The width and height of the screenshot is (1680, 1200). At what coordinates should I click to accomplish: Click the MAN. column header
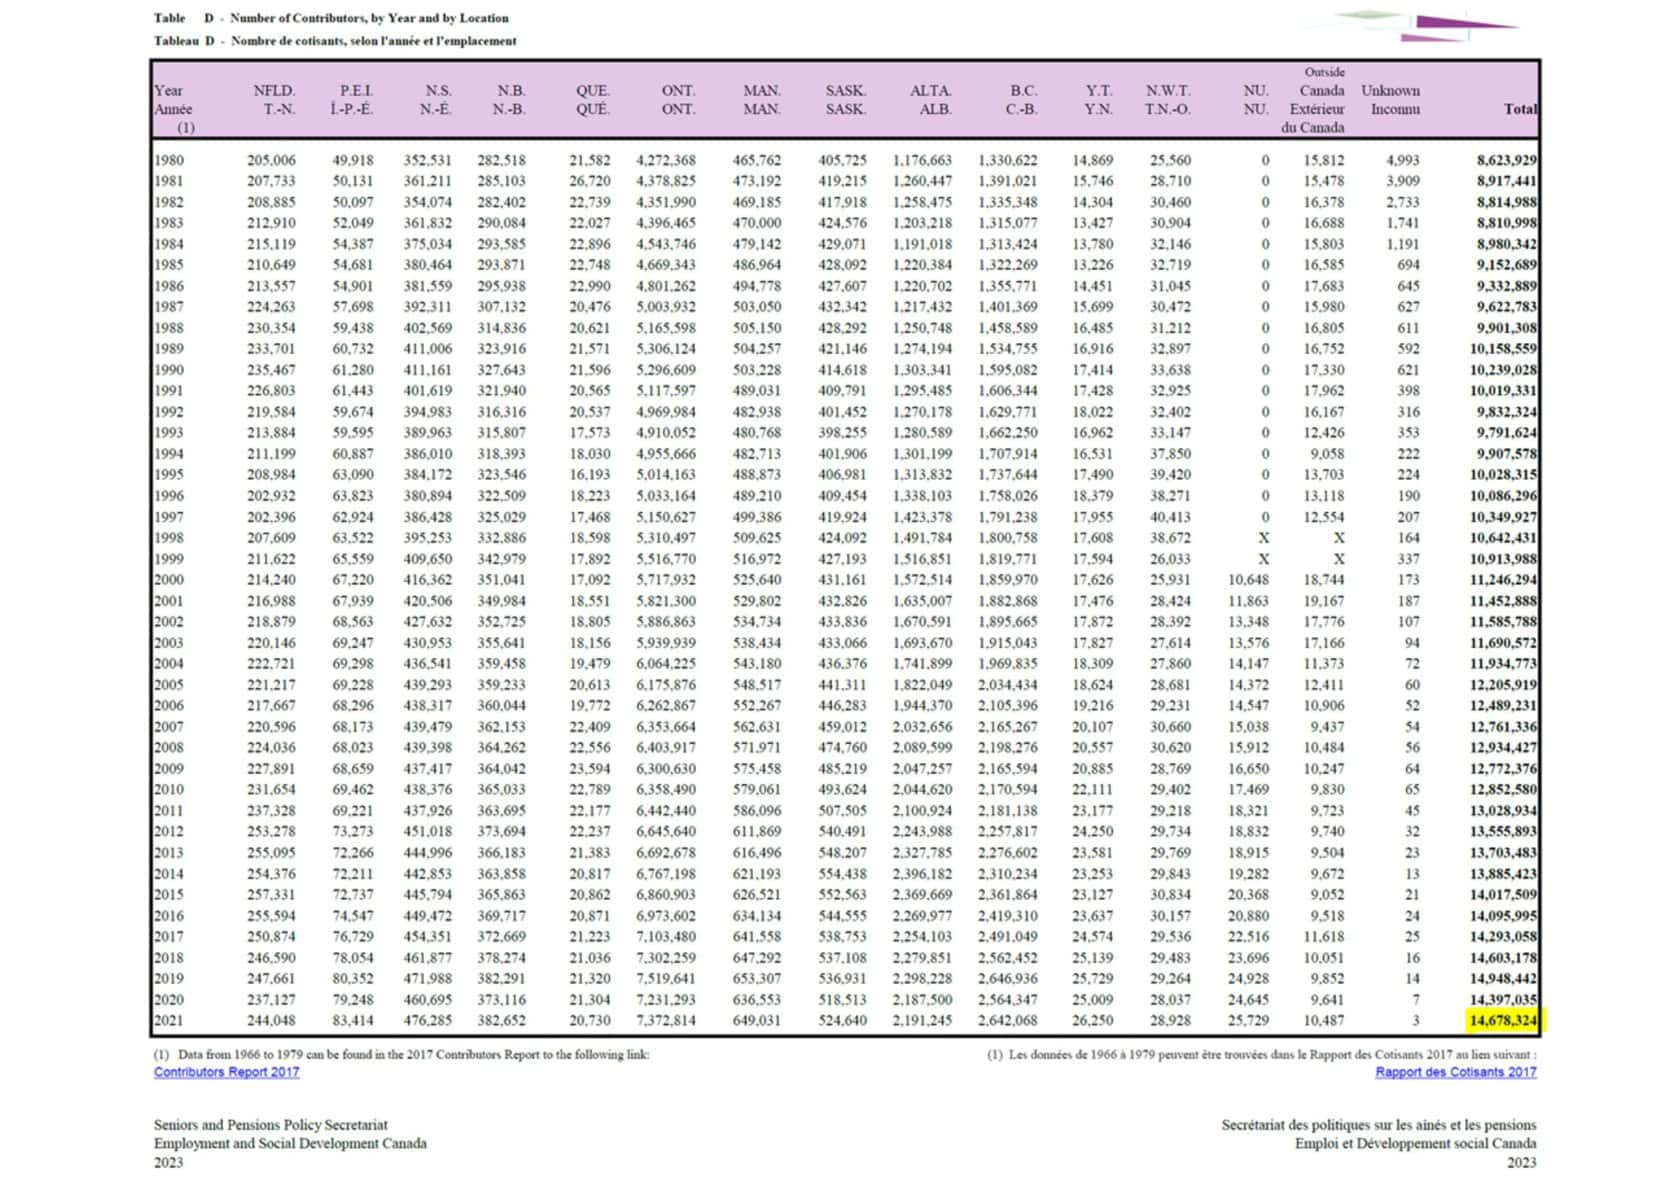[762, 100]
